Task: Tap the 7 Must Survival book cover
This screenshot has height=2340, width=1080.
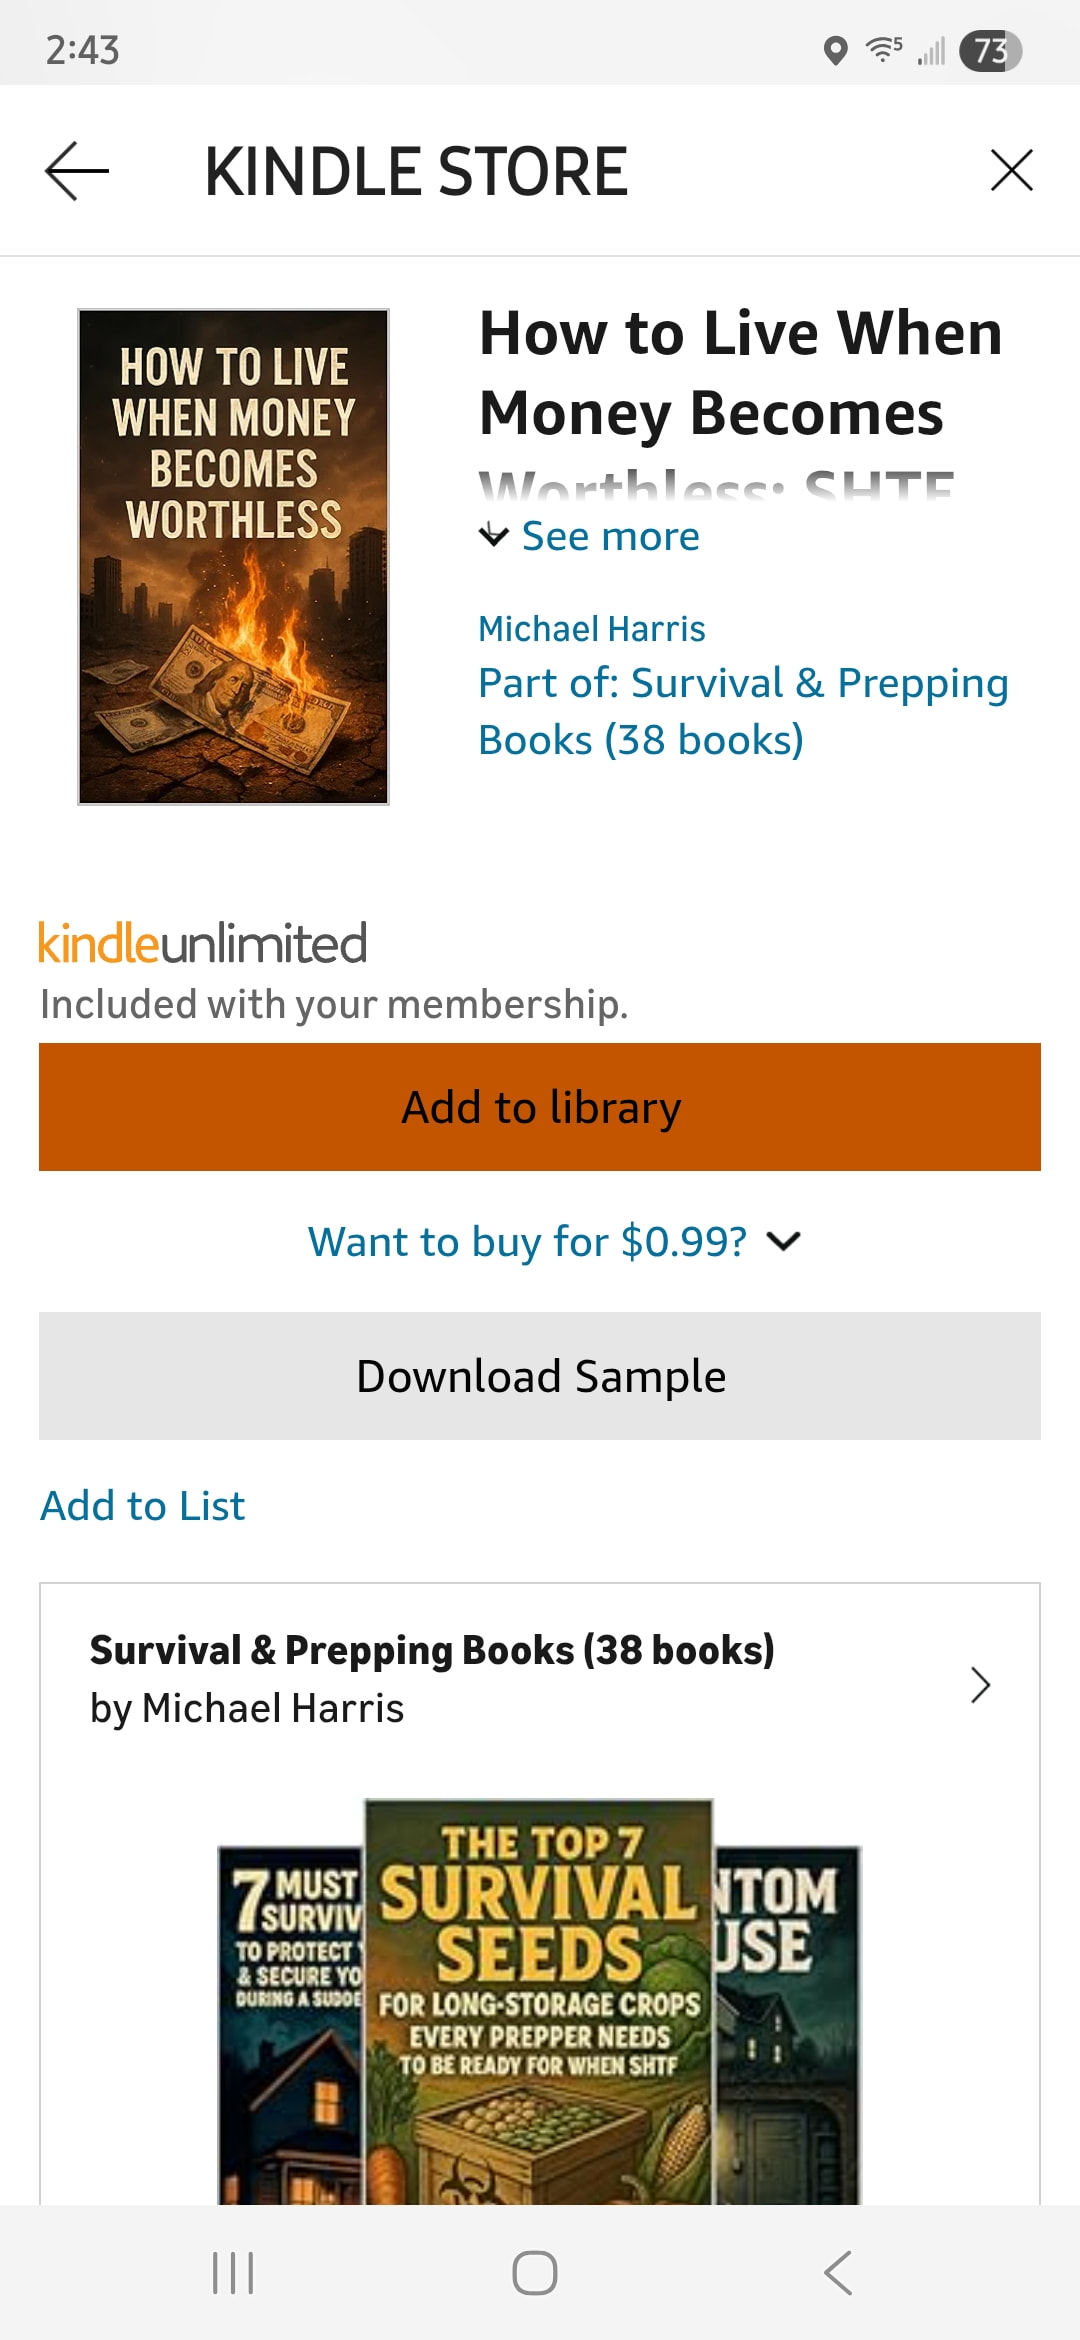Action: pyautogui.click(x=291, y=2020)
